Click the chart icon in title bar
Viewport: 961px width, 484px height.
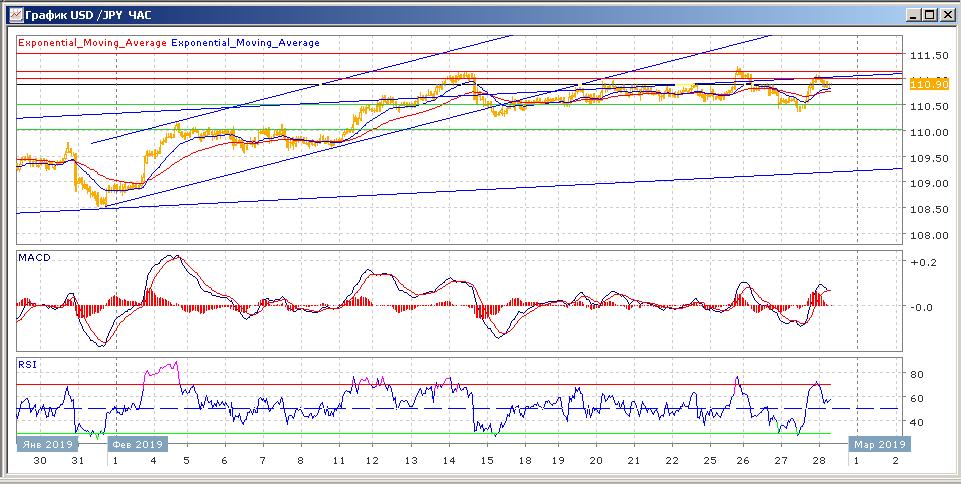14,15
